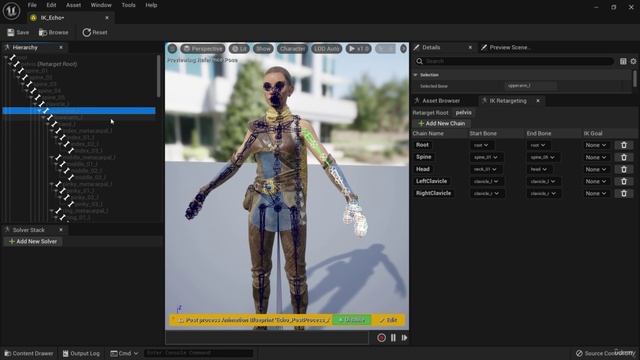Image resolution: width=640 pixels, height=360 pixels.
Task: Delete the RightClavicle retarget chain
Action: (x=624, y=193)
